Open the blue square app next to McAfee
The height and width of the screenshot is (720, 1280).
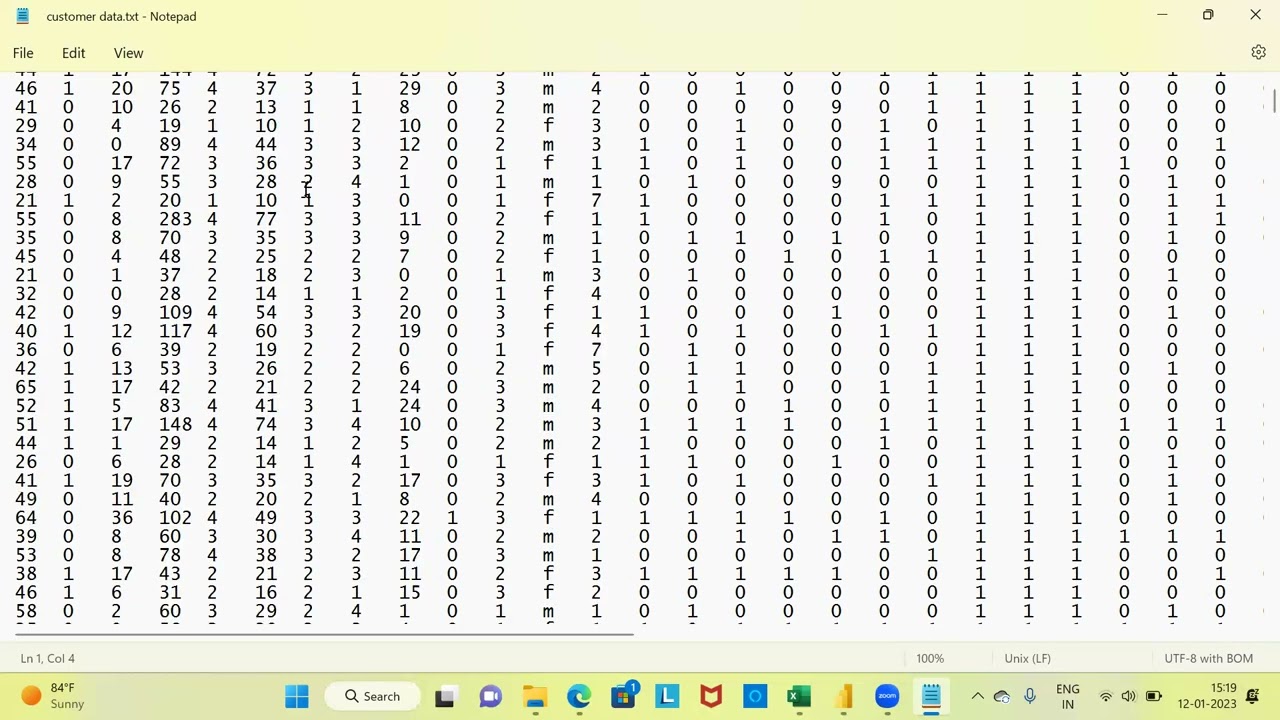tap(755, 696)
